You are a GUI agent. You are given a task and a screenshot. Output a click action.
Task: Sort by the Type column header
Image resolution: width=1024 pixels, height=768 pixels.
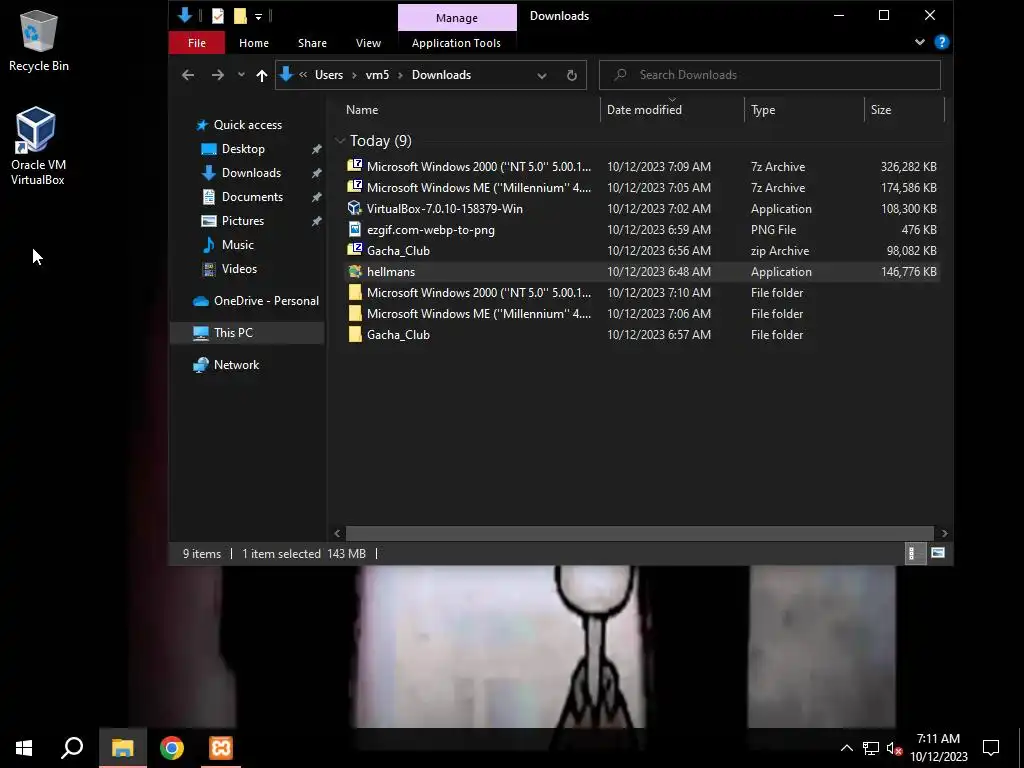[x=804, y=110]
